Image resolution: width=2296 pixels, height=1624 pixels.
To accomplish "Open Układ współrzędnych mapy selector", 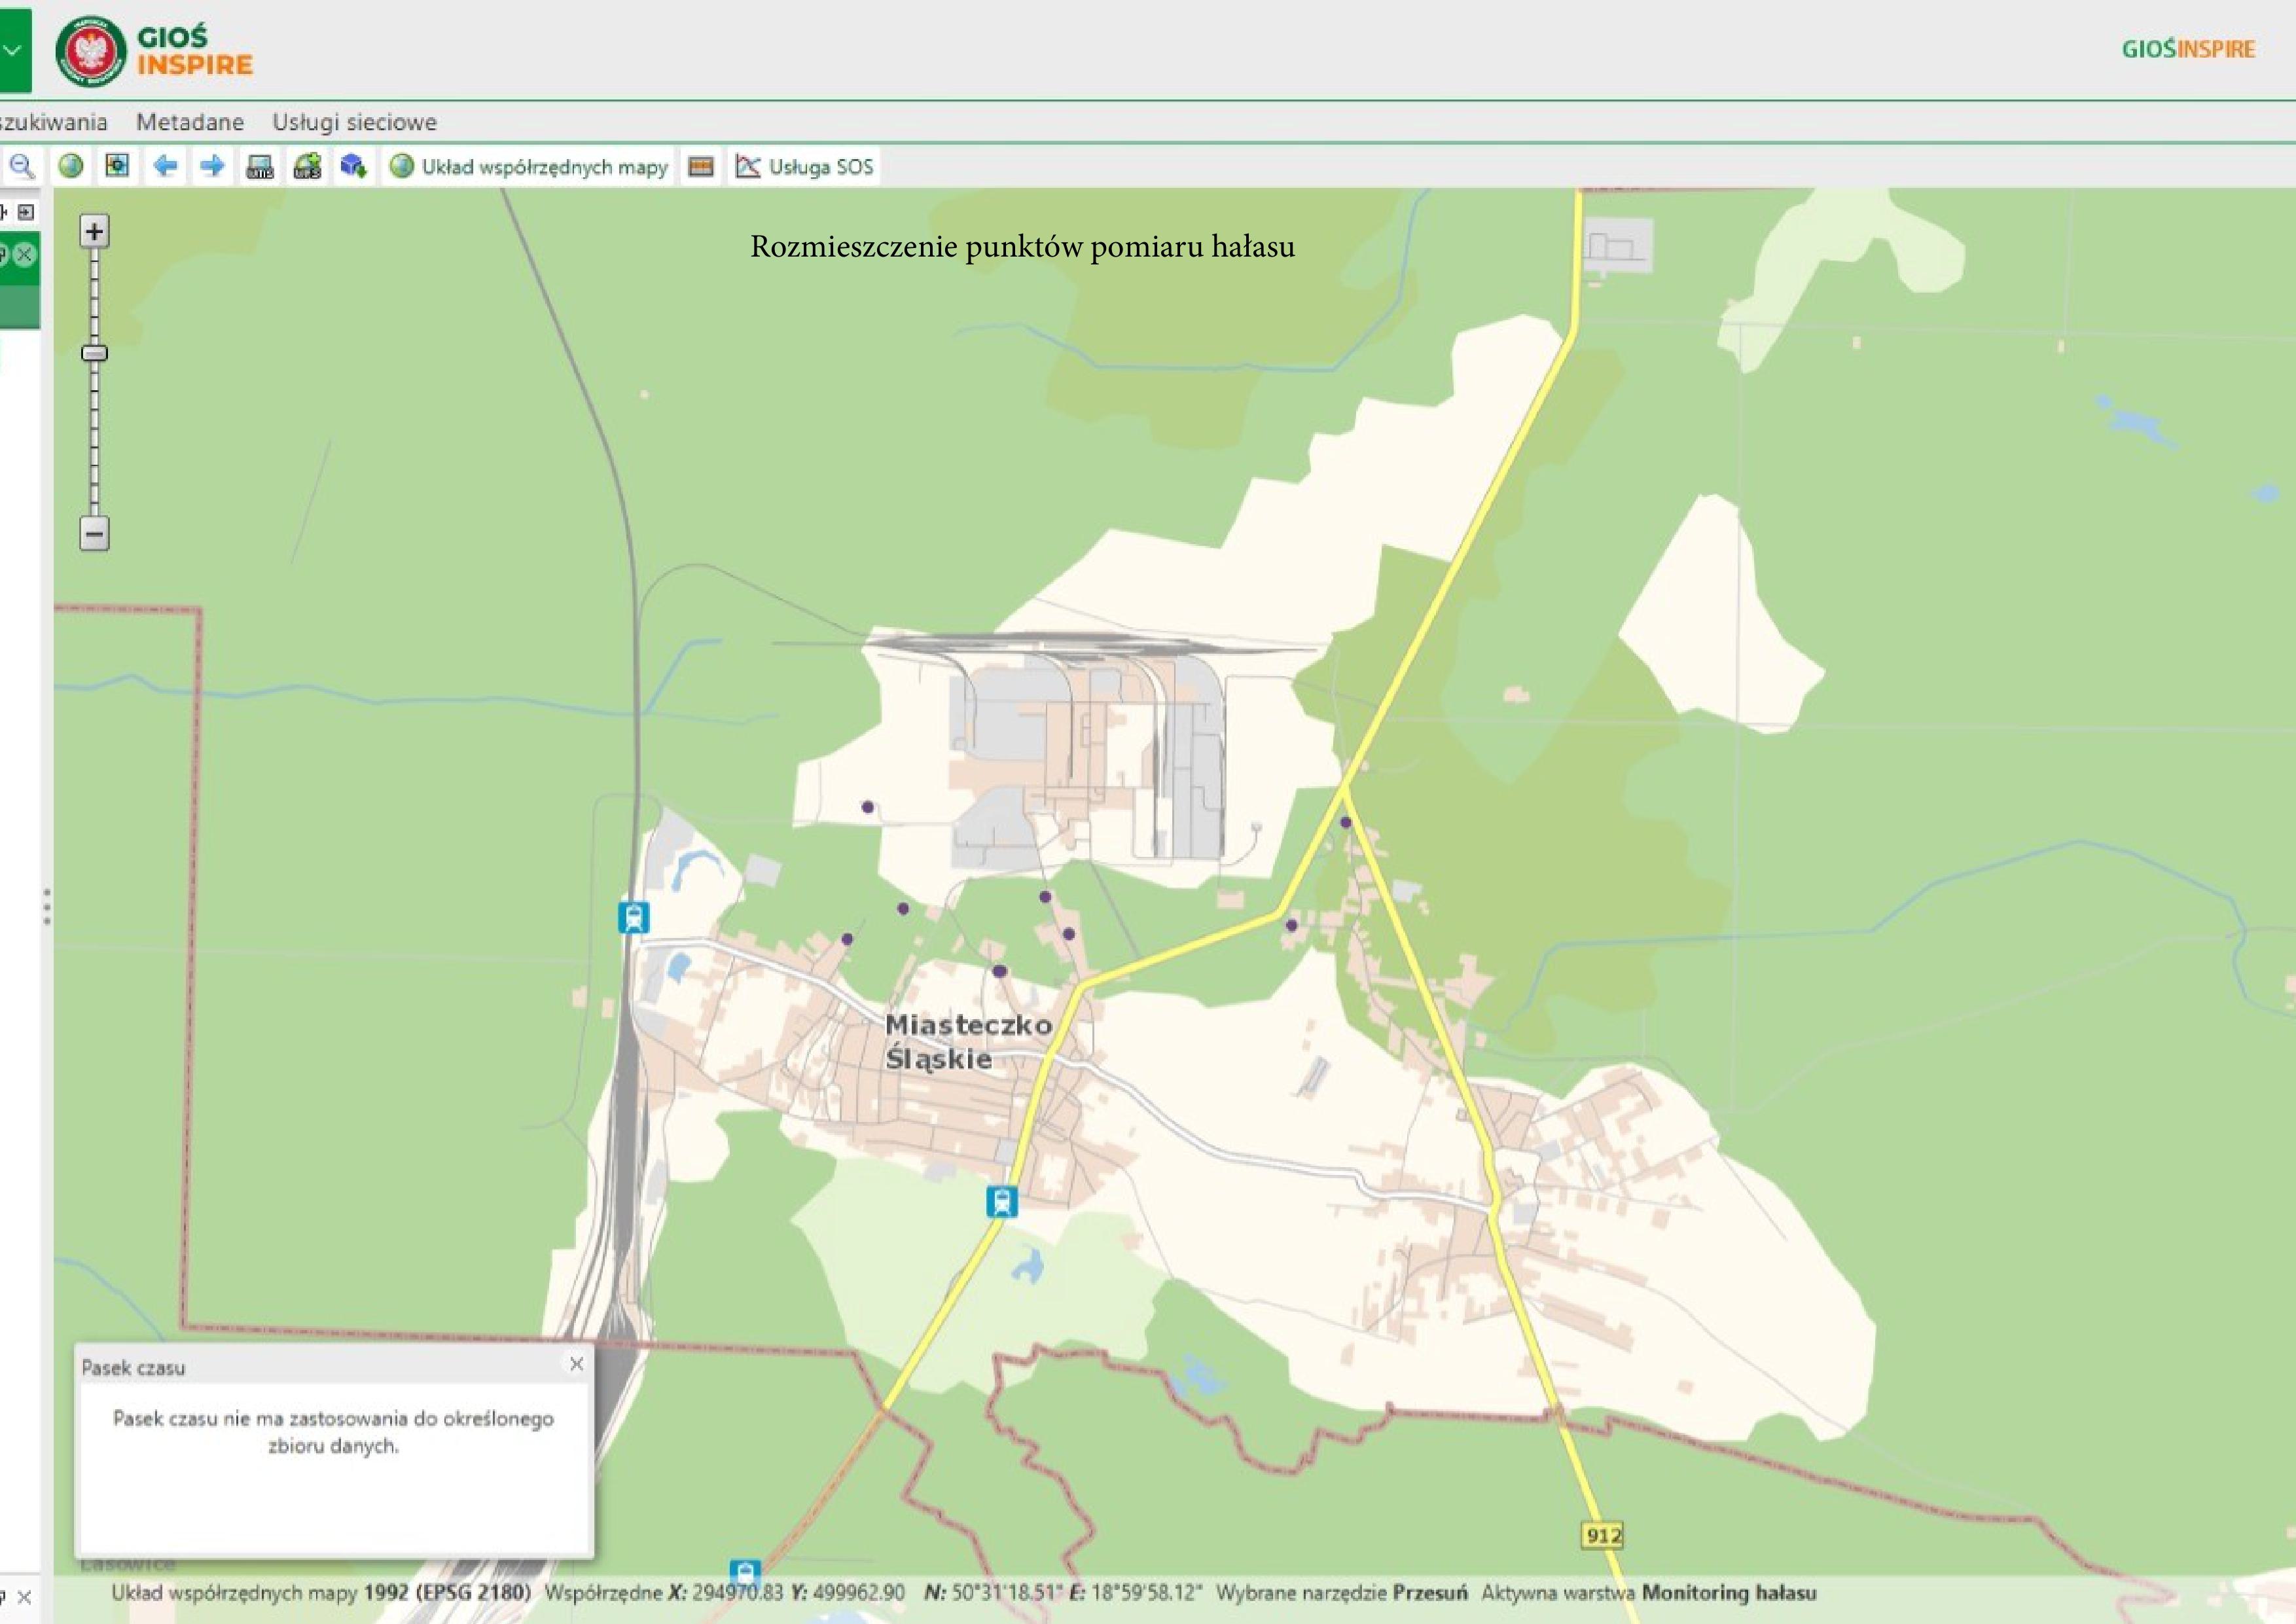I will [530, 166].
